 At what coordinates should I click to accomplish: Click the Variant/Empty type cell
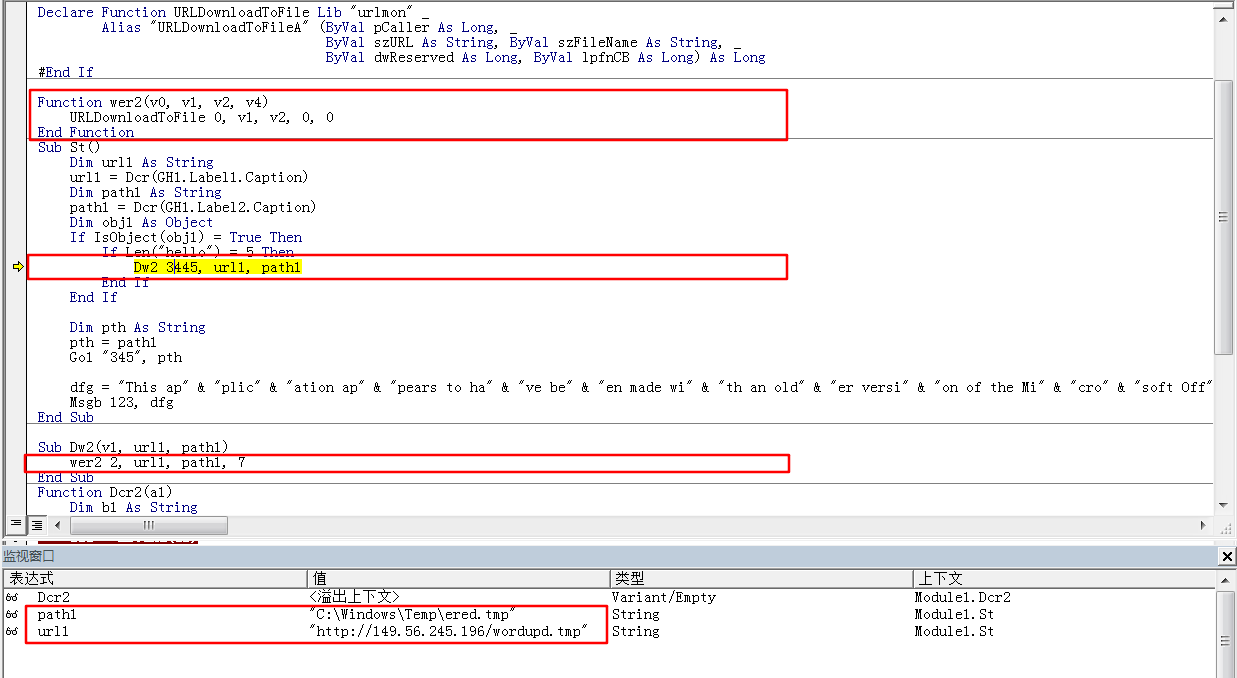(x=664, y=598)
